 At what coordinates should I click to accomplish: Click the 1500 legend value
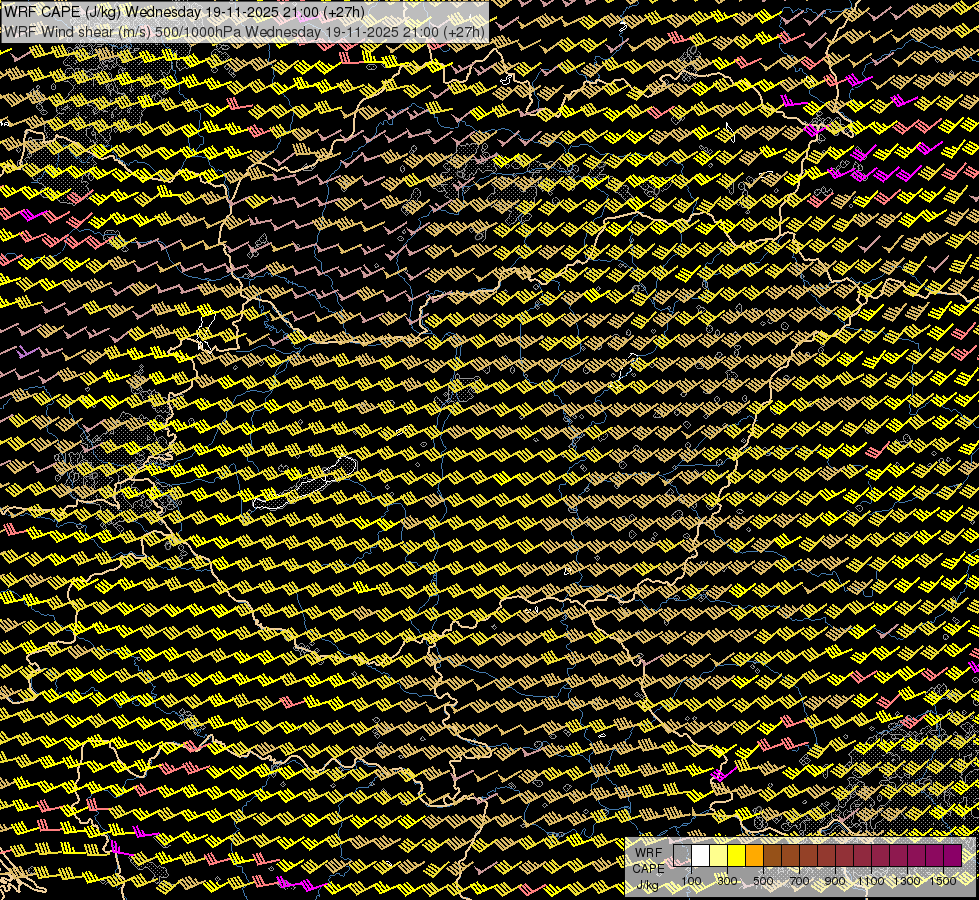[943, 881]
